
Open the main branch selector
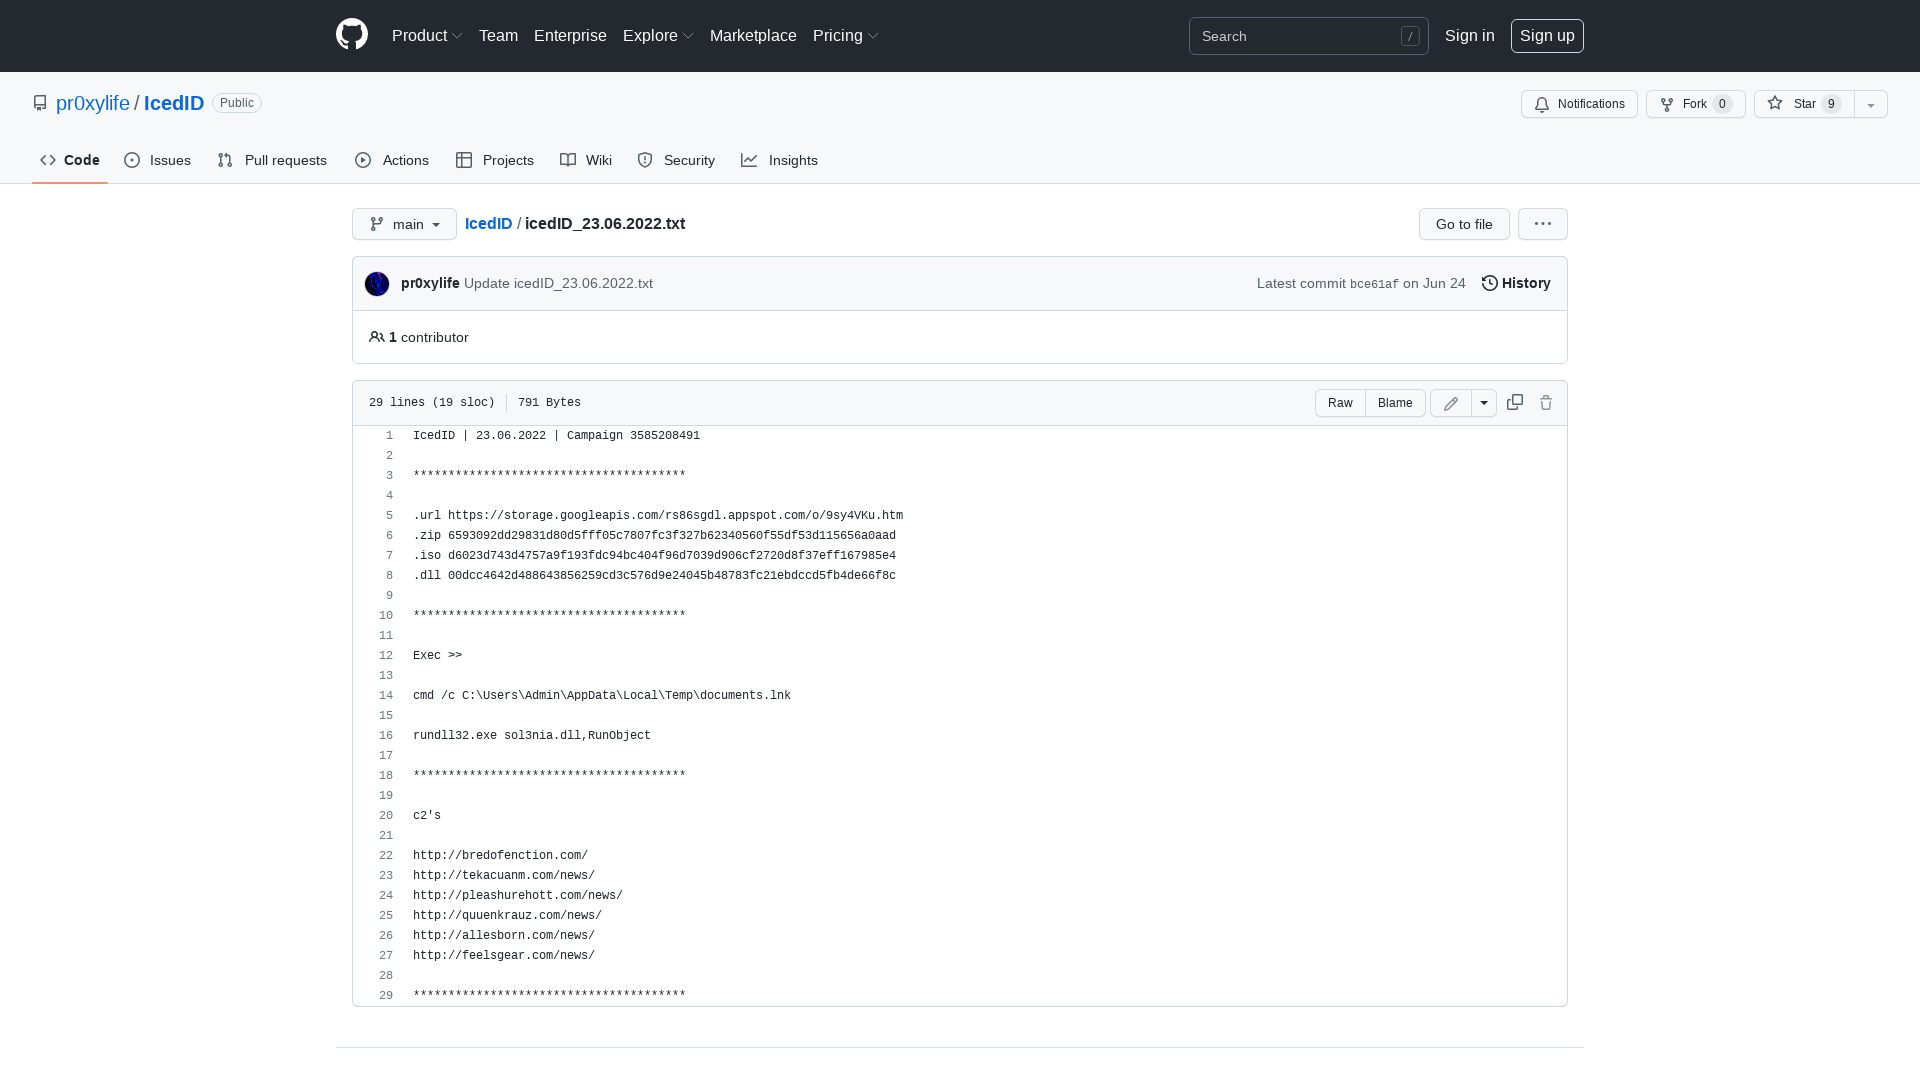coord(404,224)
